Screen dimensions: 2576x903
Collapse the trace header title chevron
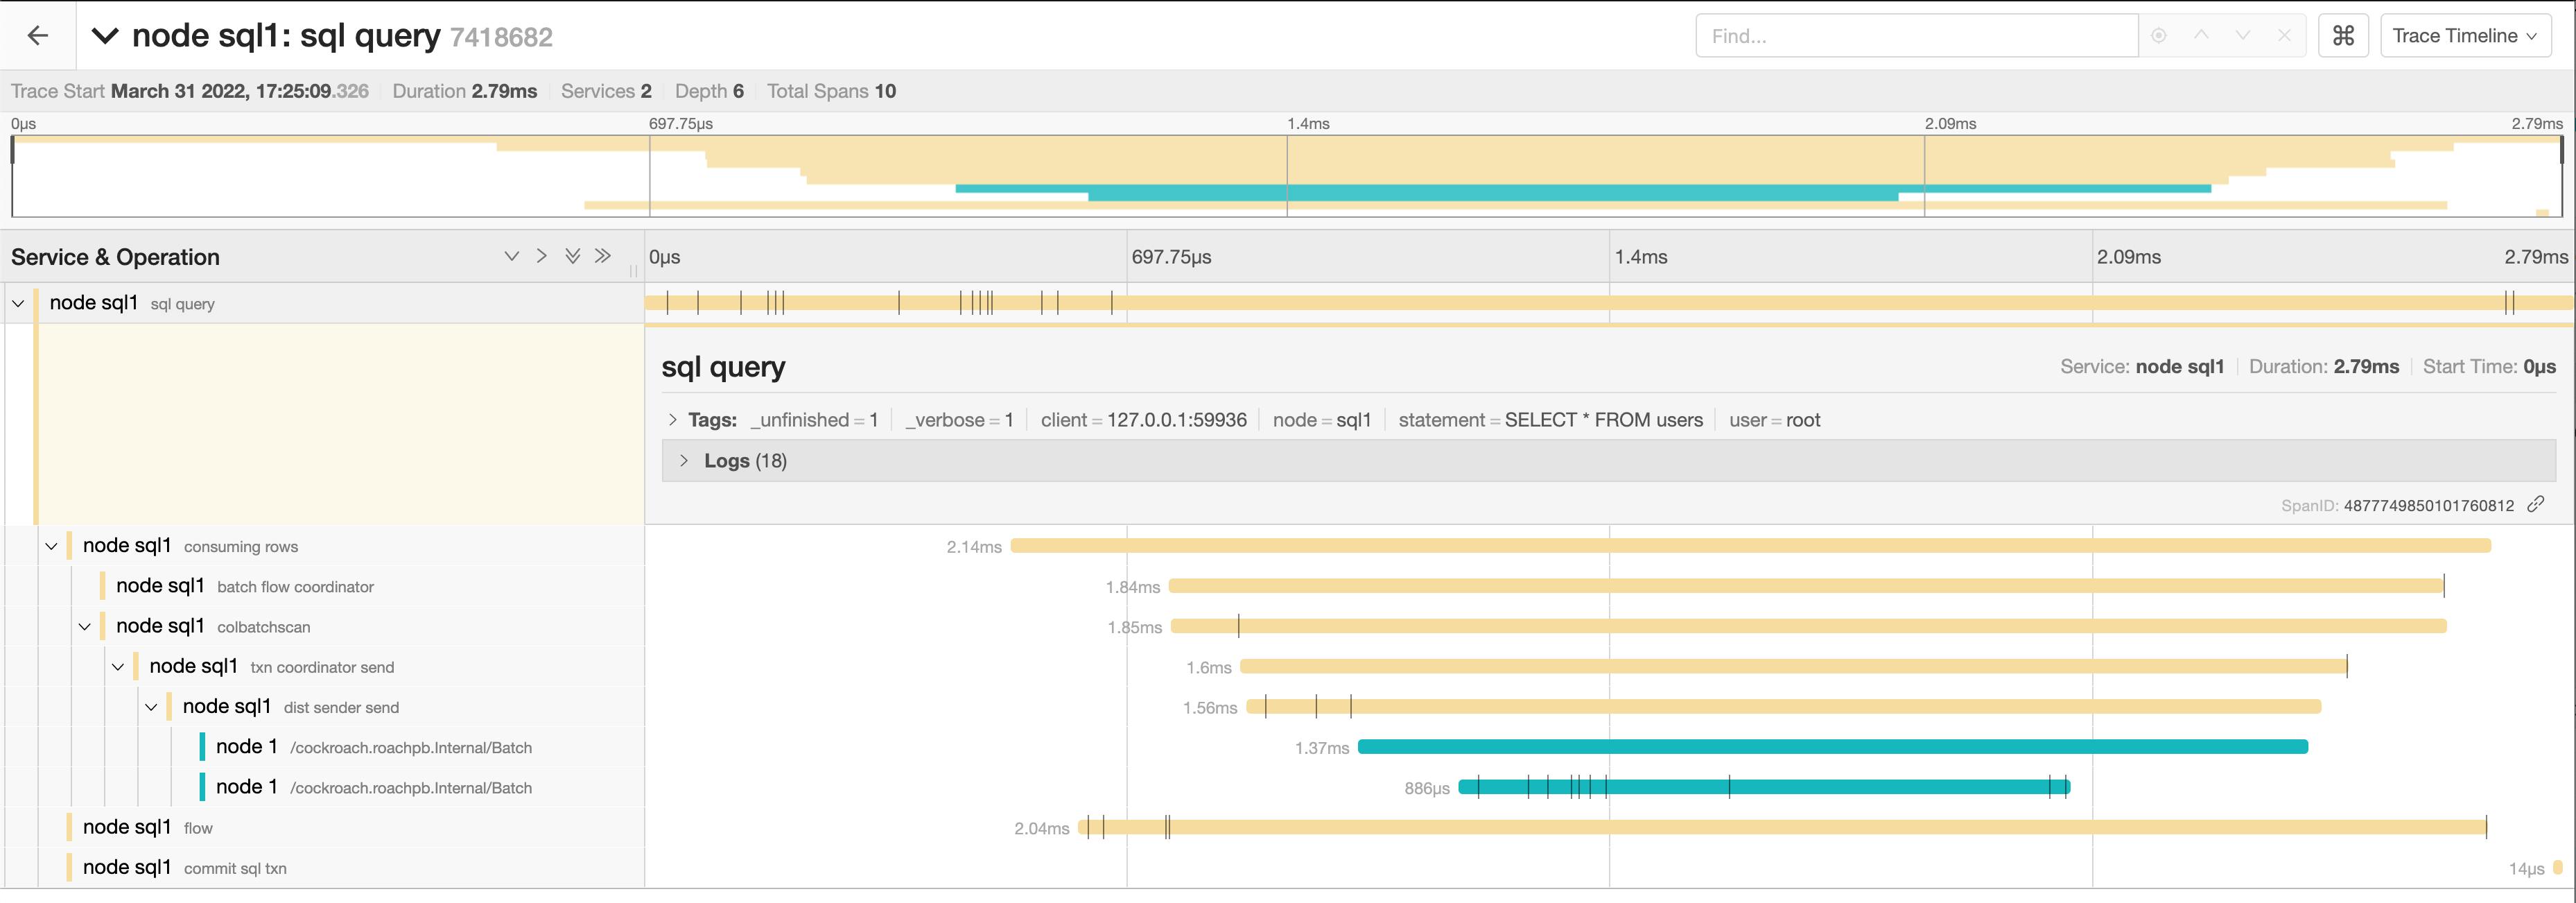tap(104, 37)
